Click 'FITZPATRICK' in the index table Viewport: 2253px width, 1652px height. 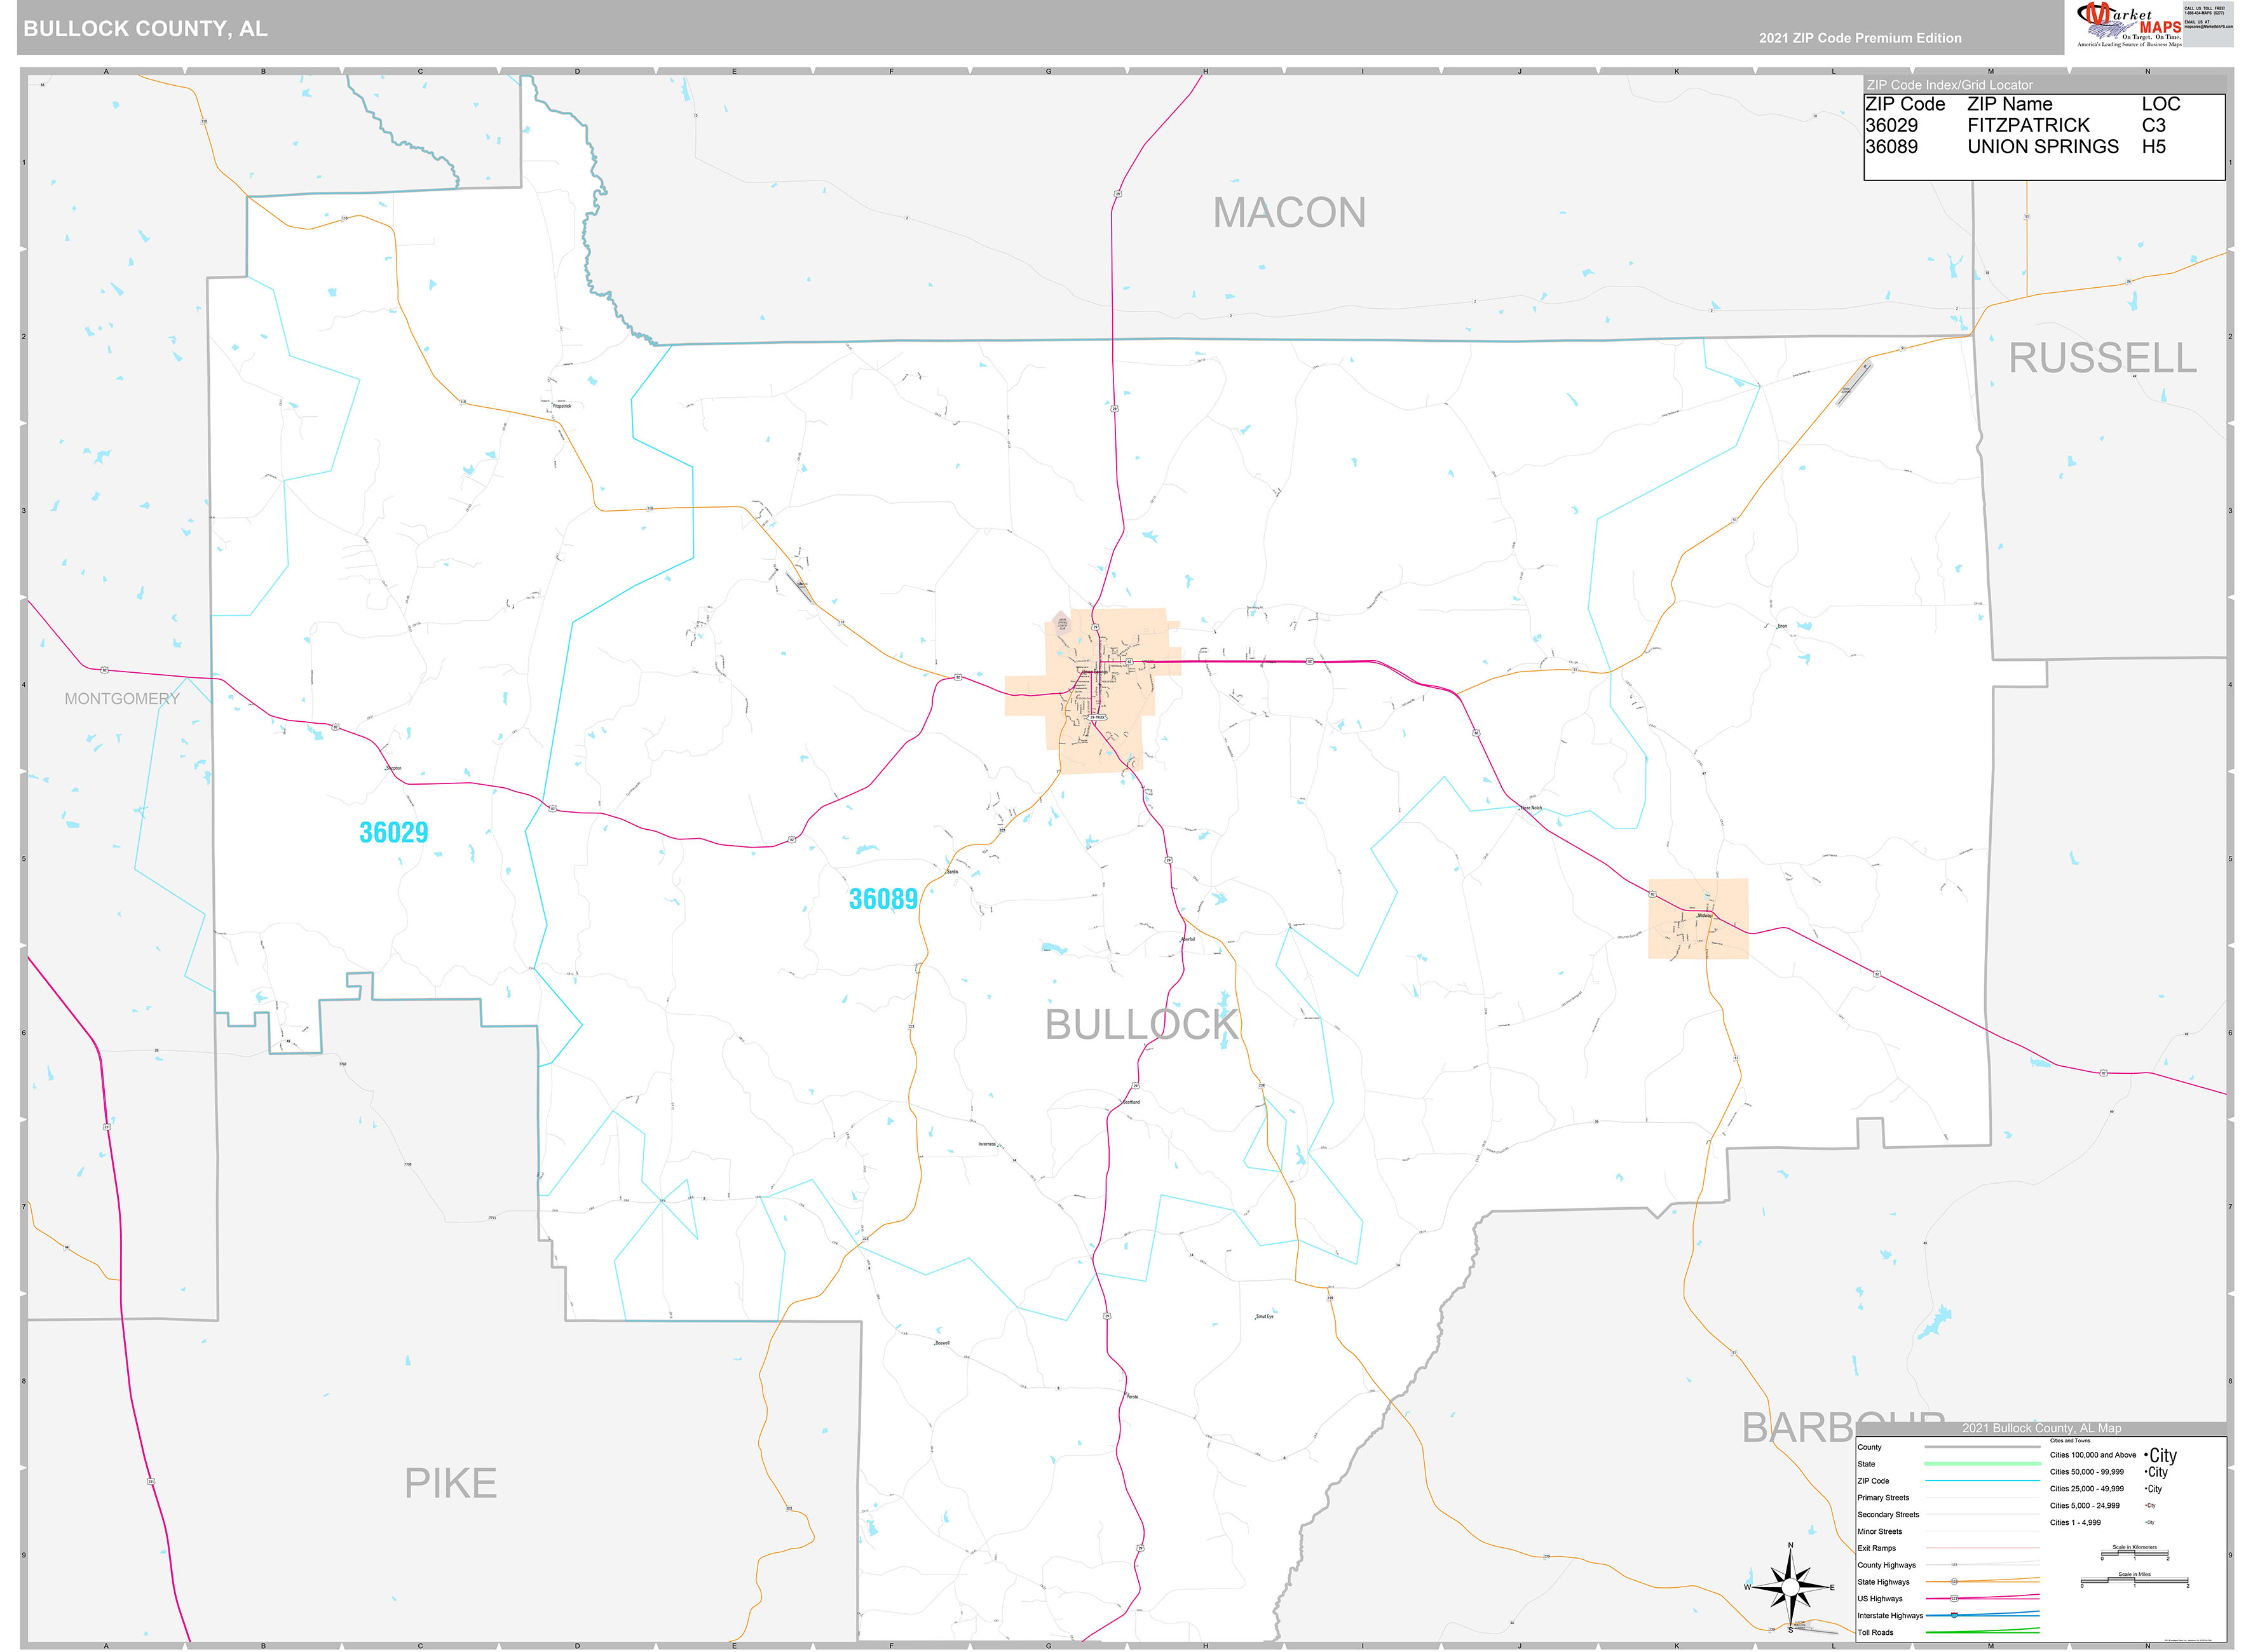(2028, 125)
